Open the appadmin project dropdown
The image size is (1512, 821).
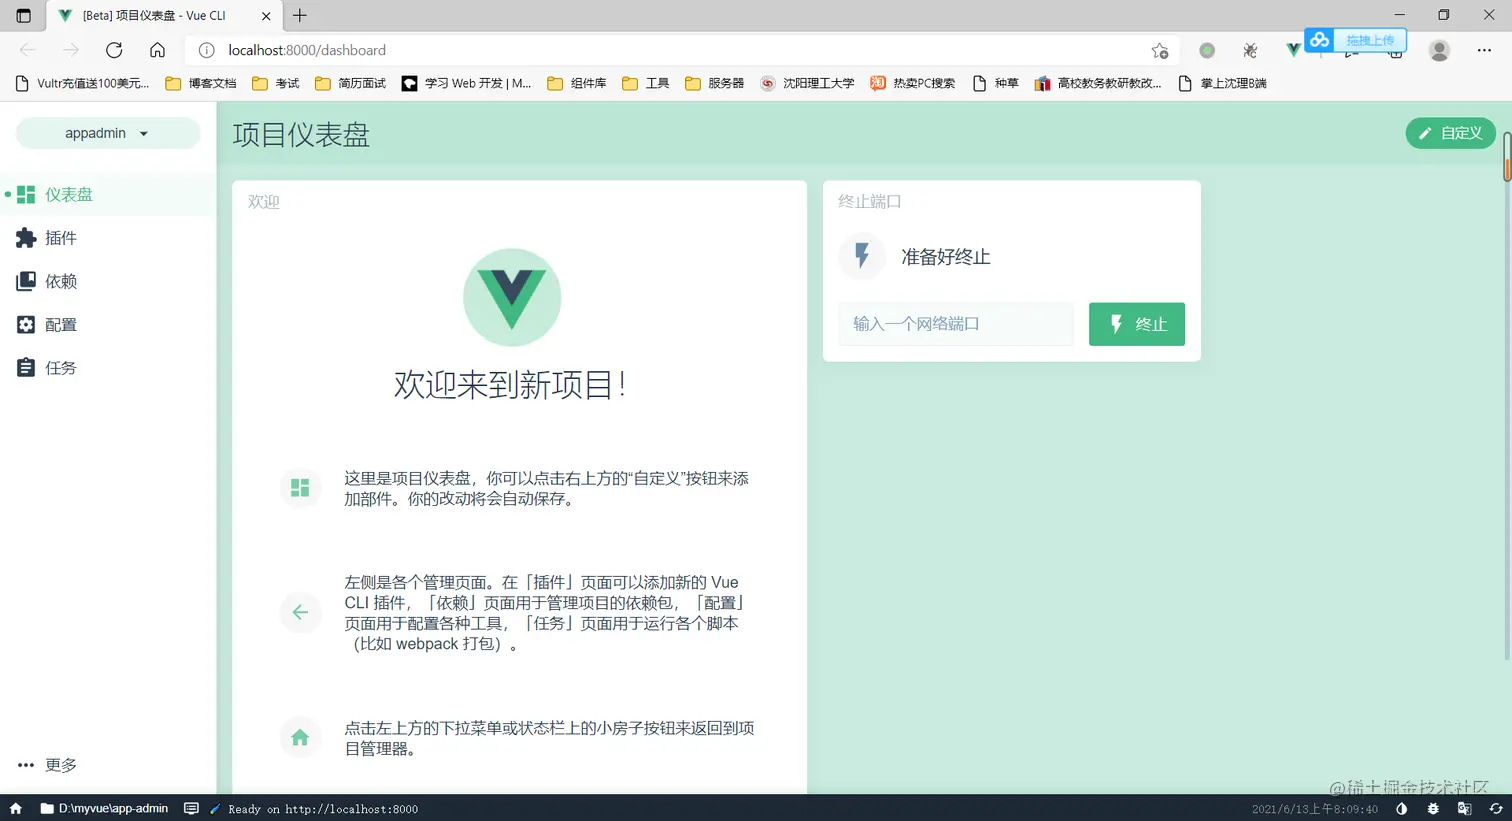(x=107, y=132)
